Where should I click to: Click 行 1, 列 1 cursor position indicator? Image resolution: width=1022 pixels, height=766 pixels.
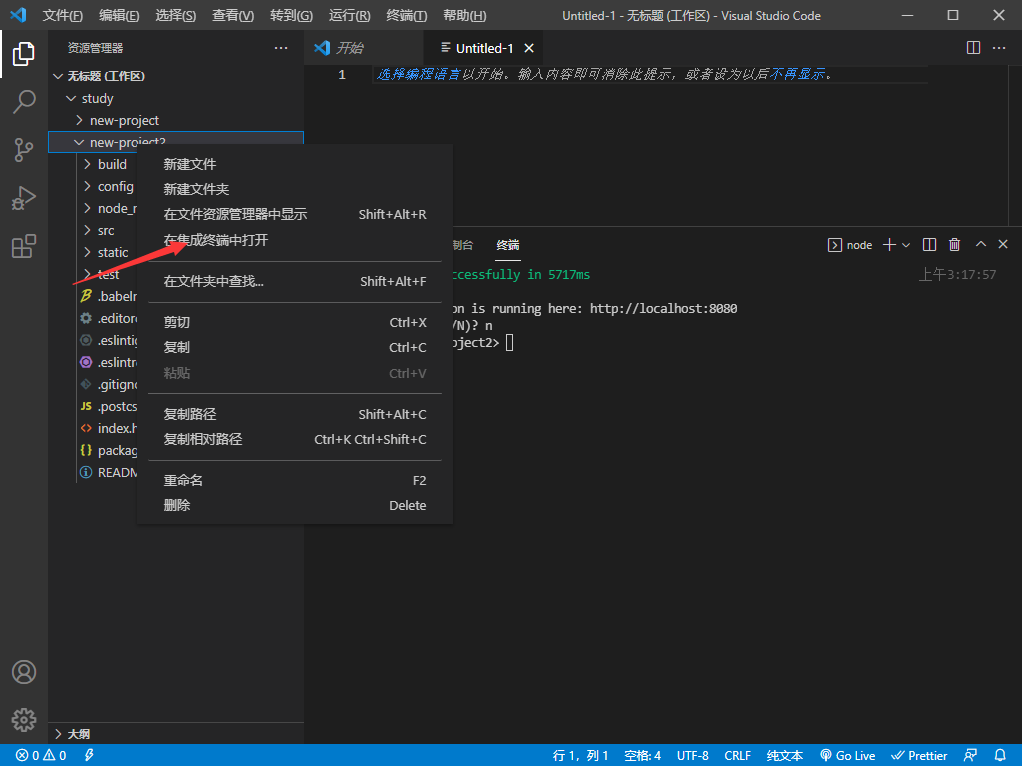coord(580,755)
